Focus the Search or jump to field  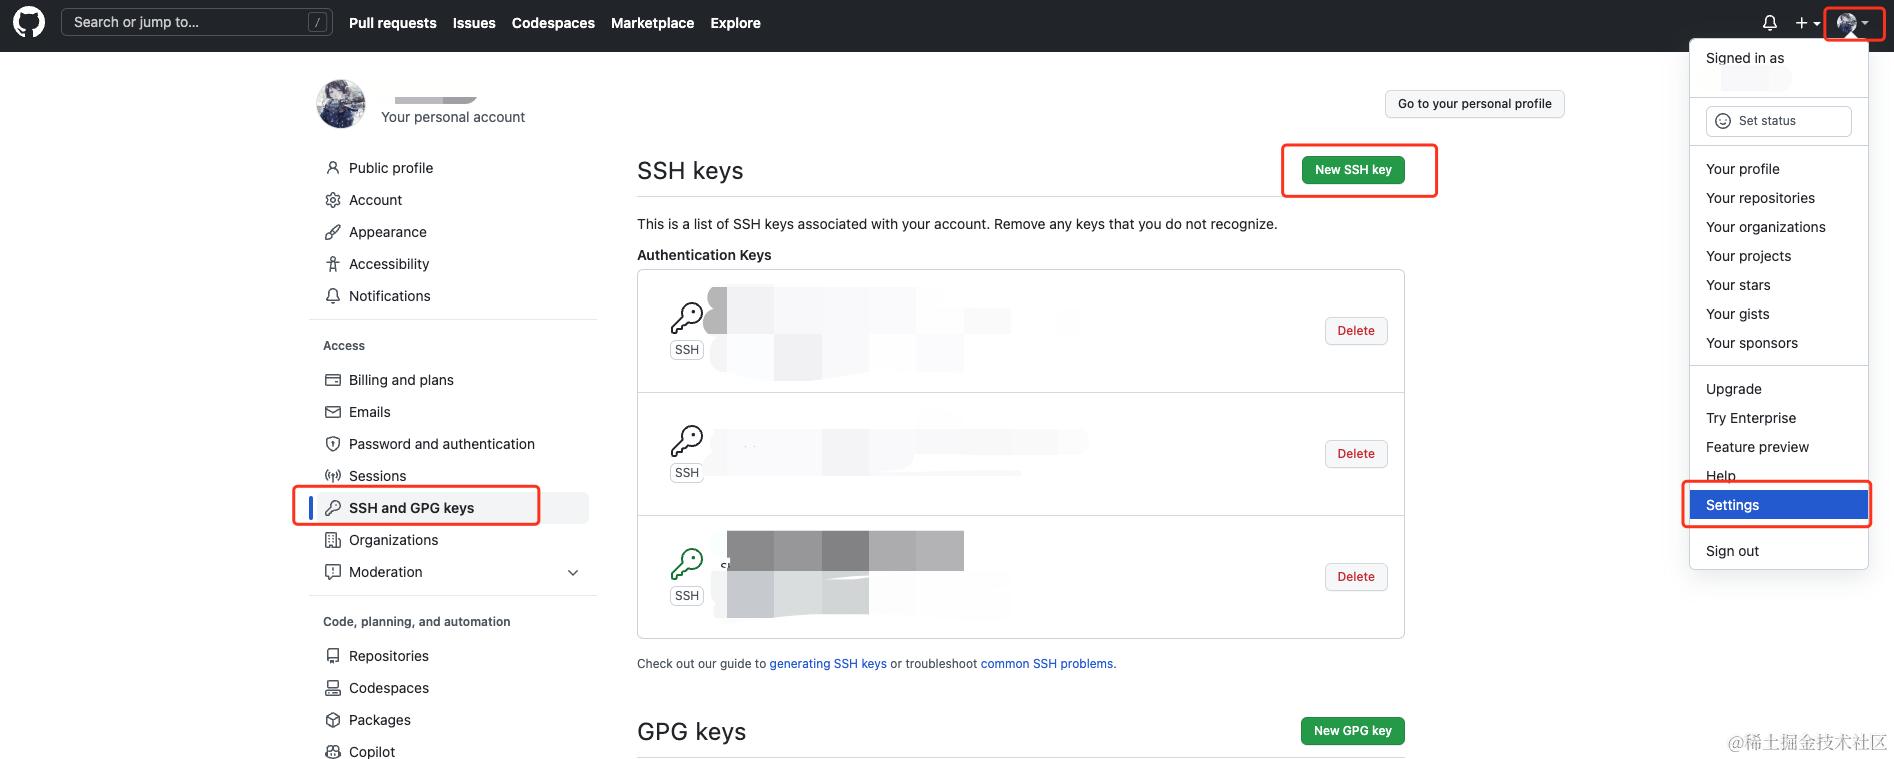pyautogui.click(x=196, y=22)
